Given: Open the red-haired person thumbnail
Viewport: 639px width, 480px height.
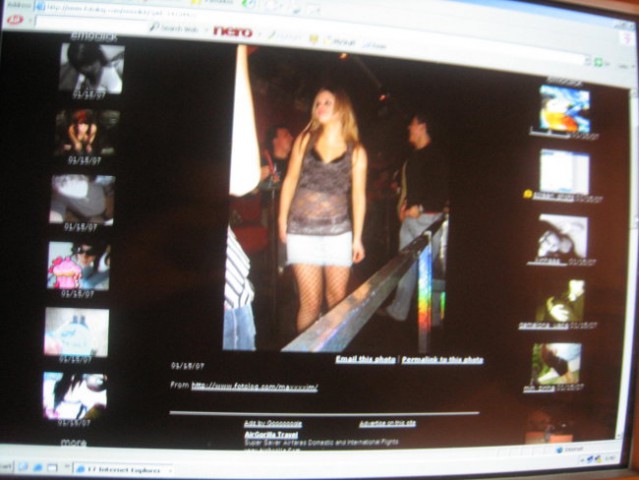Looking at the screenshot, I should click(x=87, y=132).
